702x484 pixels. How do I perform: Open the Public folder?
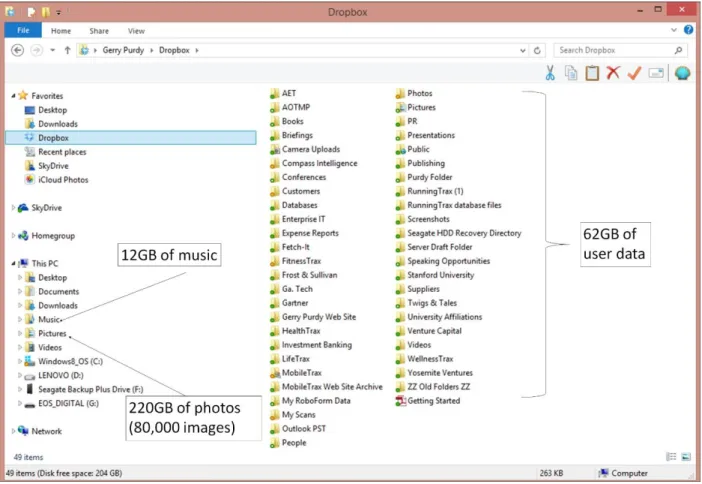[x=412, y=149]
